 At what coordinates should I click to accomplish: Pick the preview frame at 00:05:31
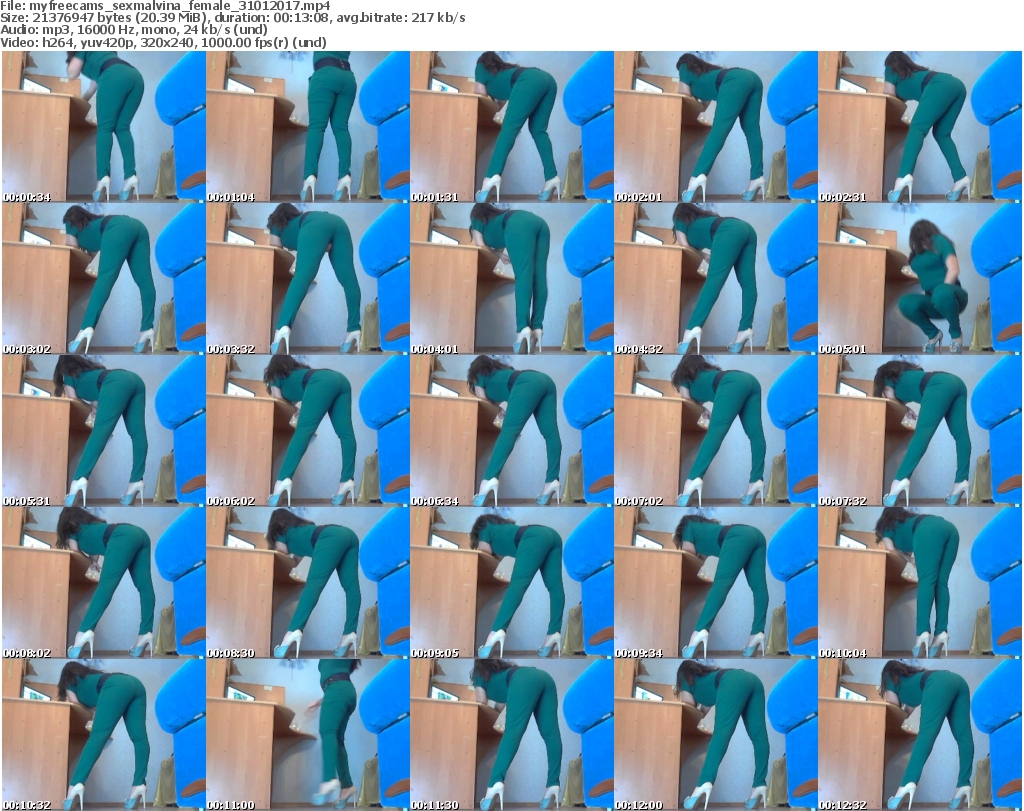[104, 431]
